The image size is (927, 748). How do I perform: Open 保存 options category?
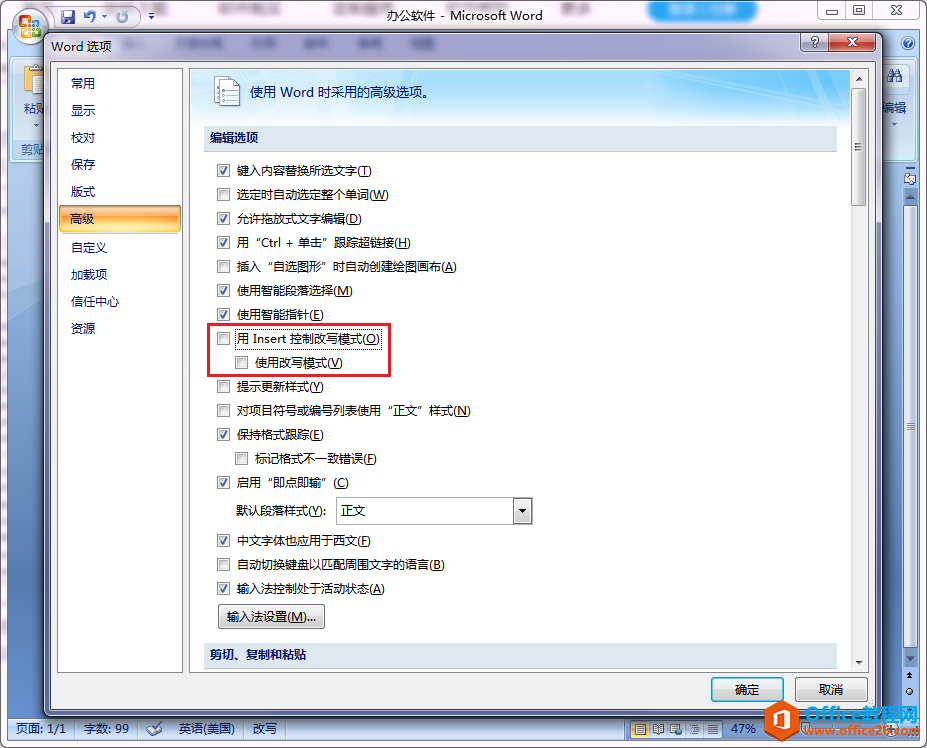[83, 164]
